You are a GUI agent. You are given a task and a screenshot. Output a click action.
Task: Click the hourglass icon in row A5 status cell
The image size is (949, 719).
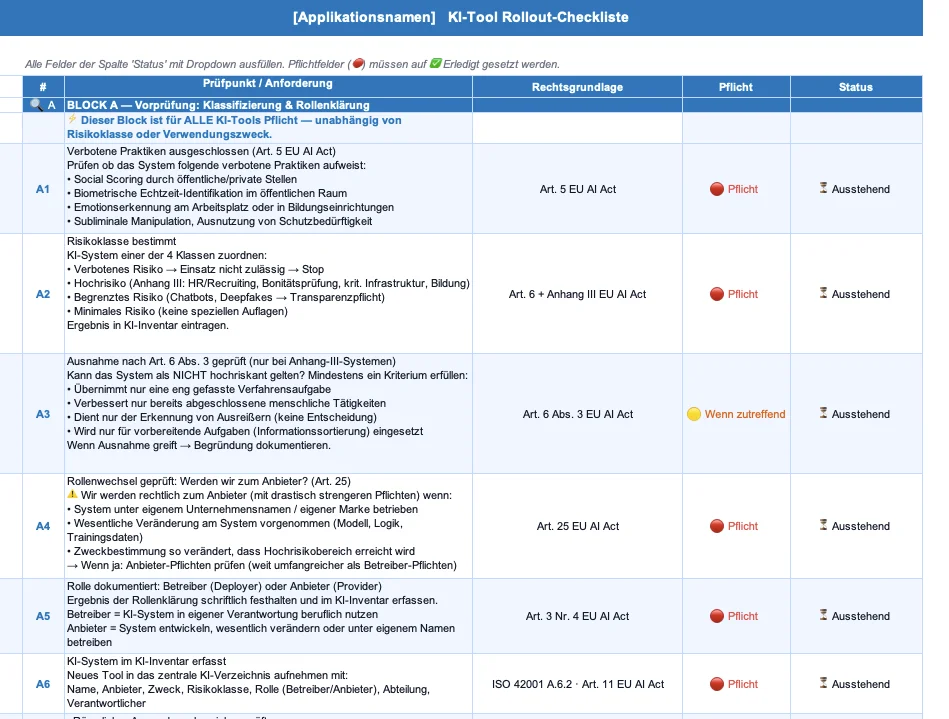point(822,616)
